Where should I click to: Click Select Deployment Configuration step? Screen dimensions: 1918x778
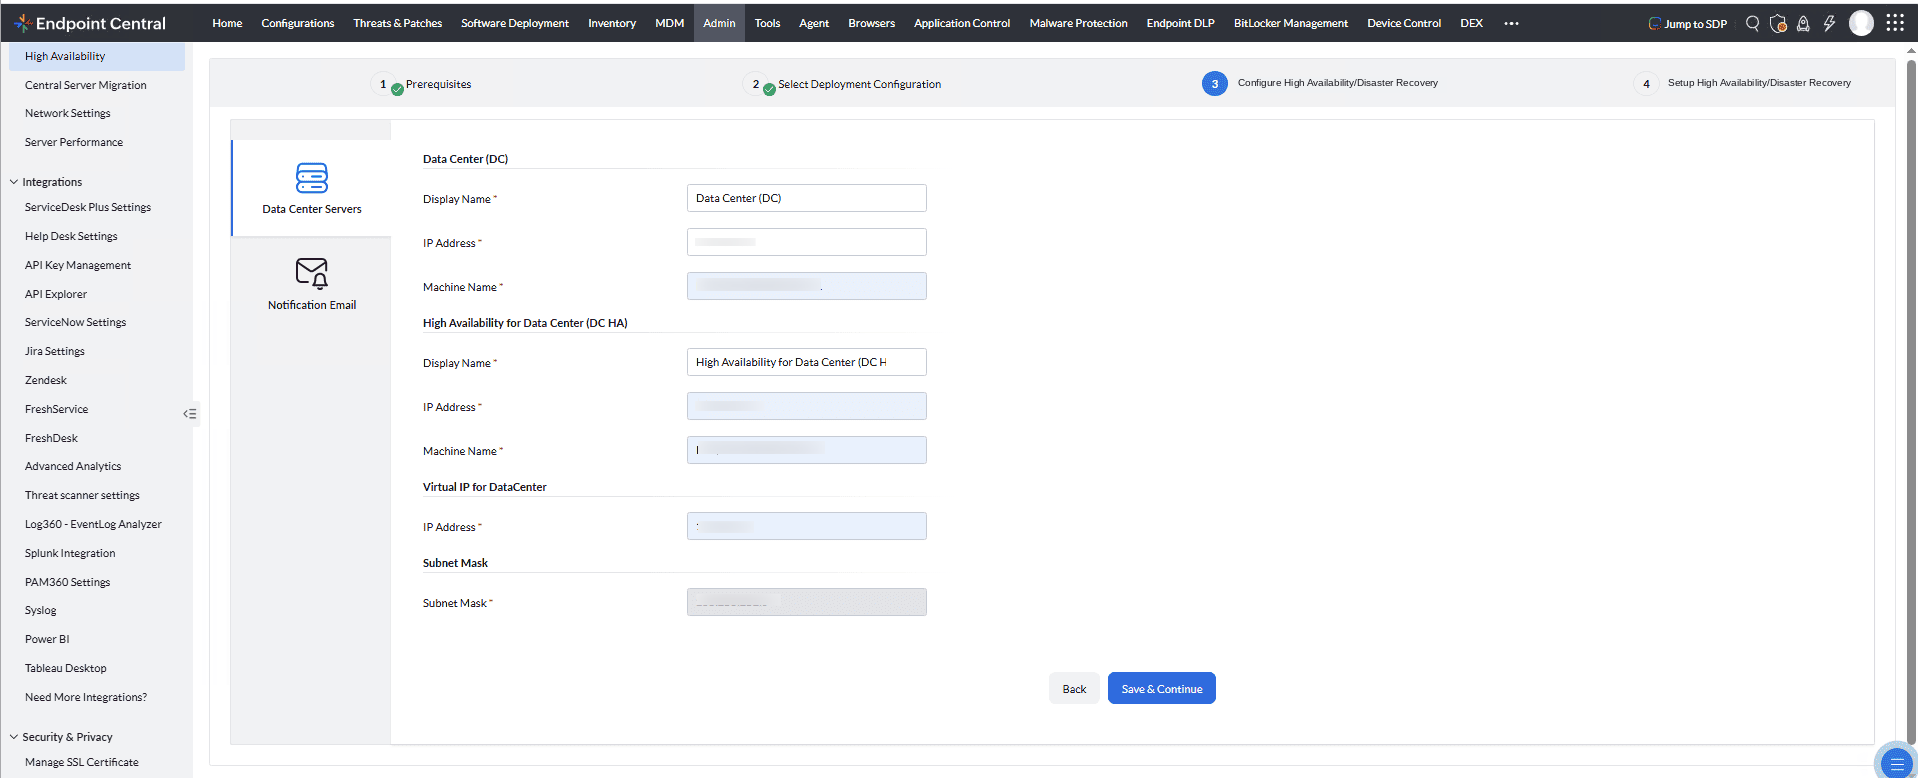point(859,84)
